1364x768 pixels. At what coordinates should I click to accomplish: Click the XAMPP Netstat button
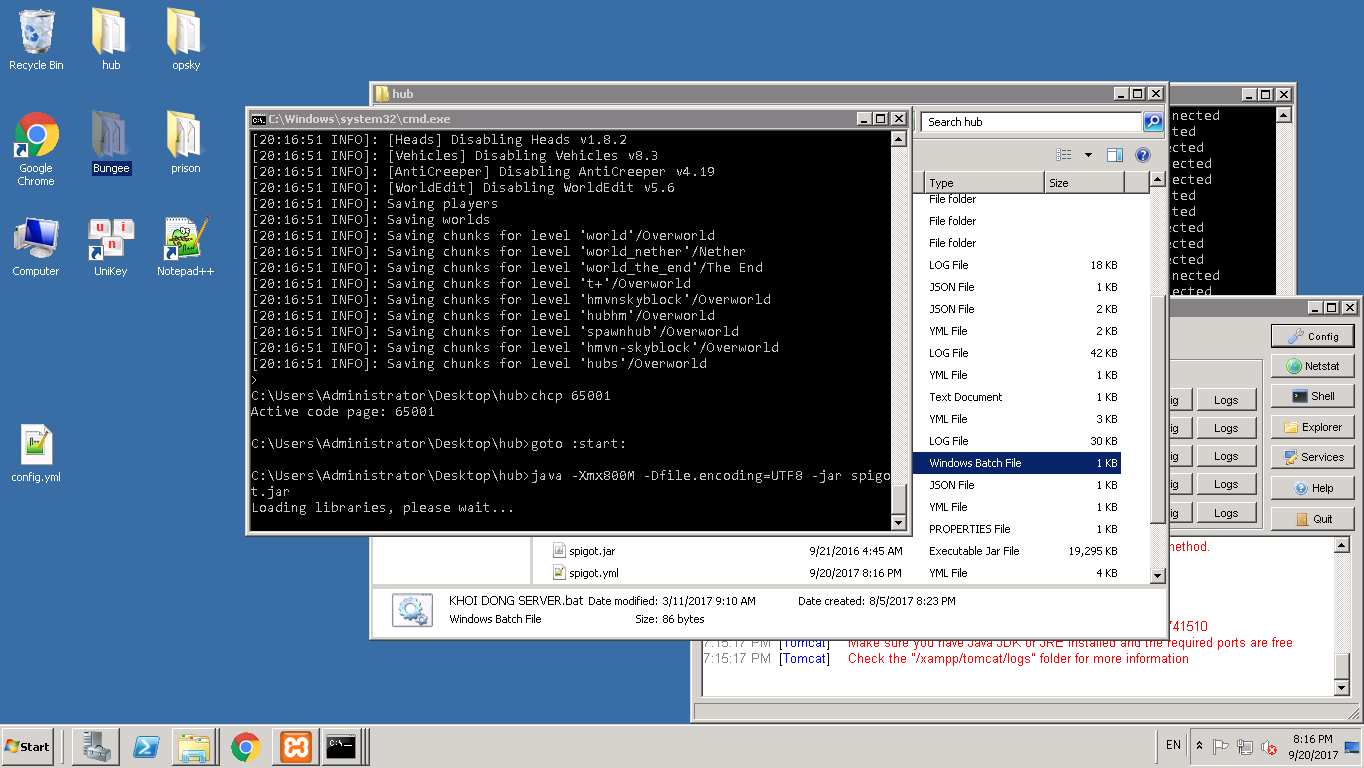click(1312, 366)
